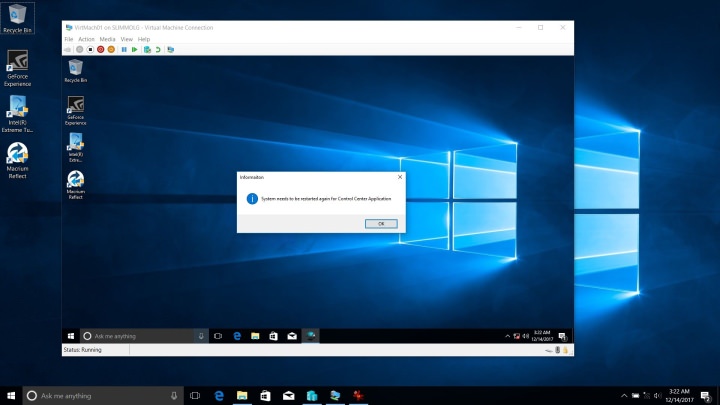720x405 pixels.
Task: Open the Help menu
Action: tap(144, 39)
